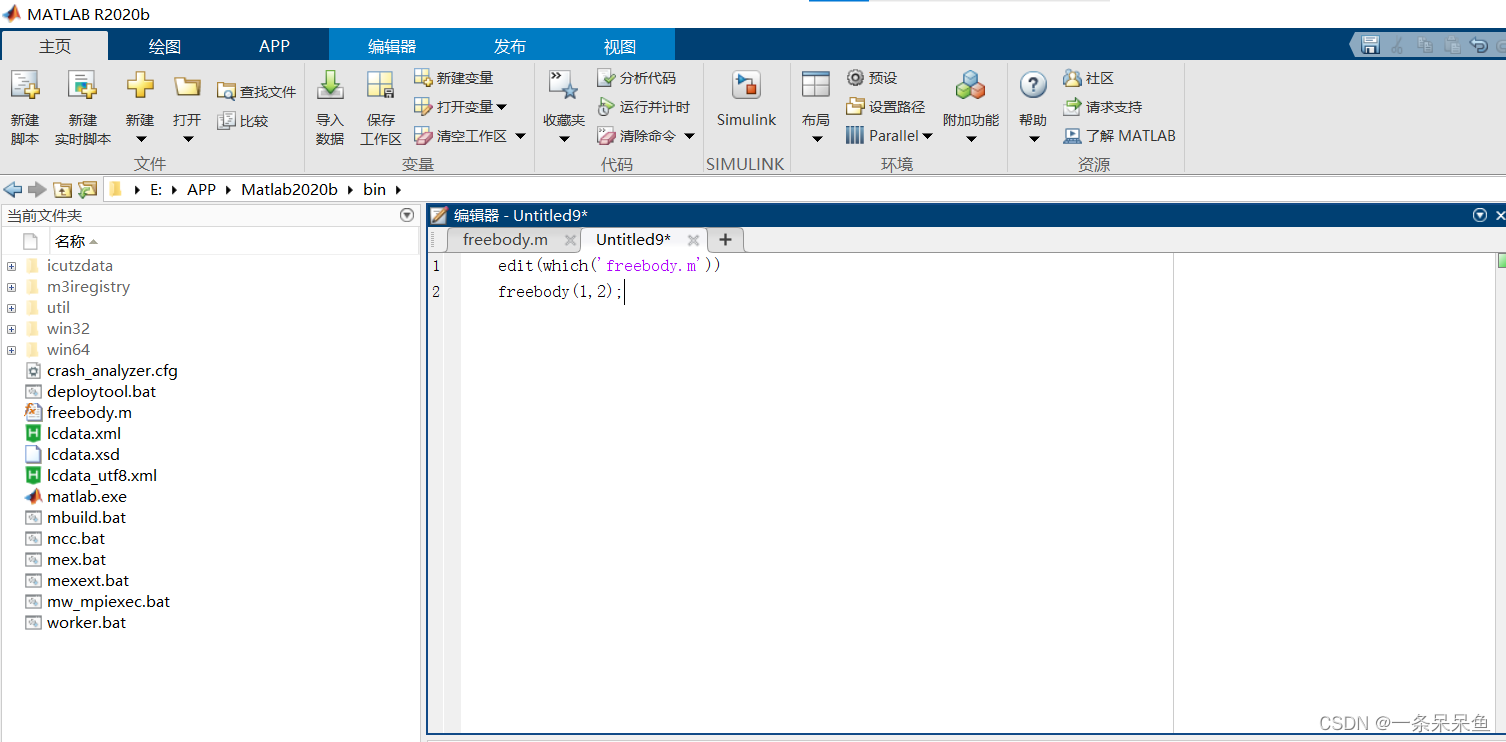Select lcdata.xml in the file list
This screenshot has height=742, width=1506.
click(84, 434)
